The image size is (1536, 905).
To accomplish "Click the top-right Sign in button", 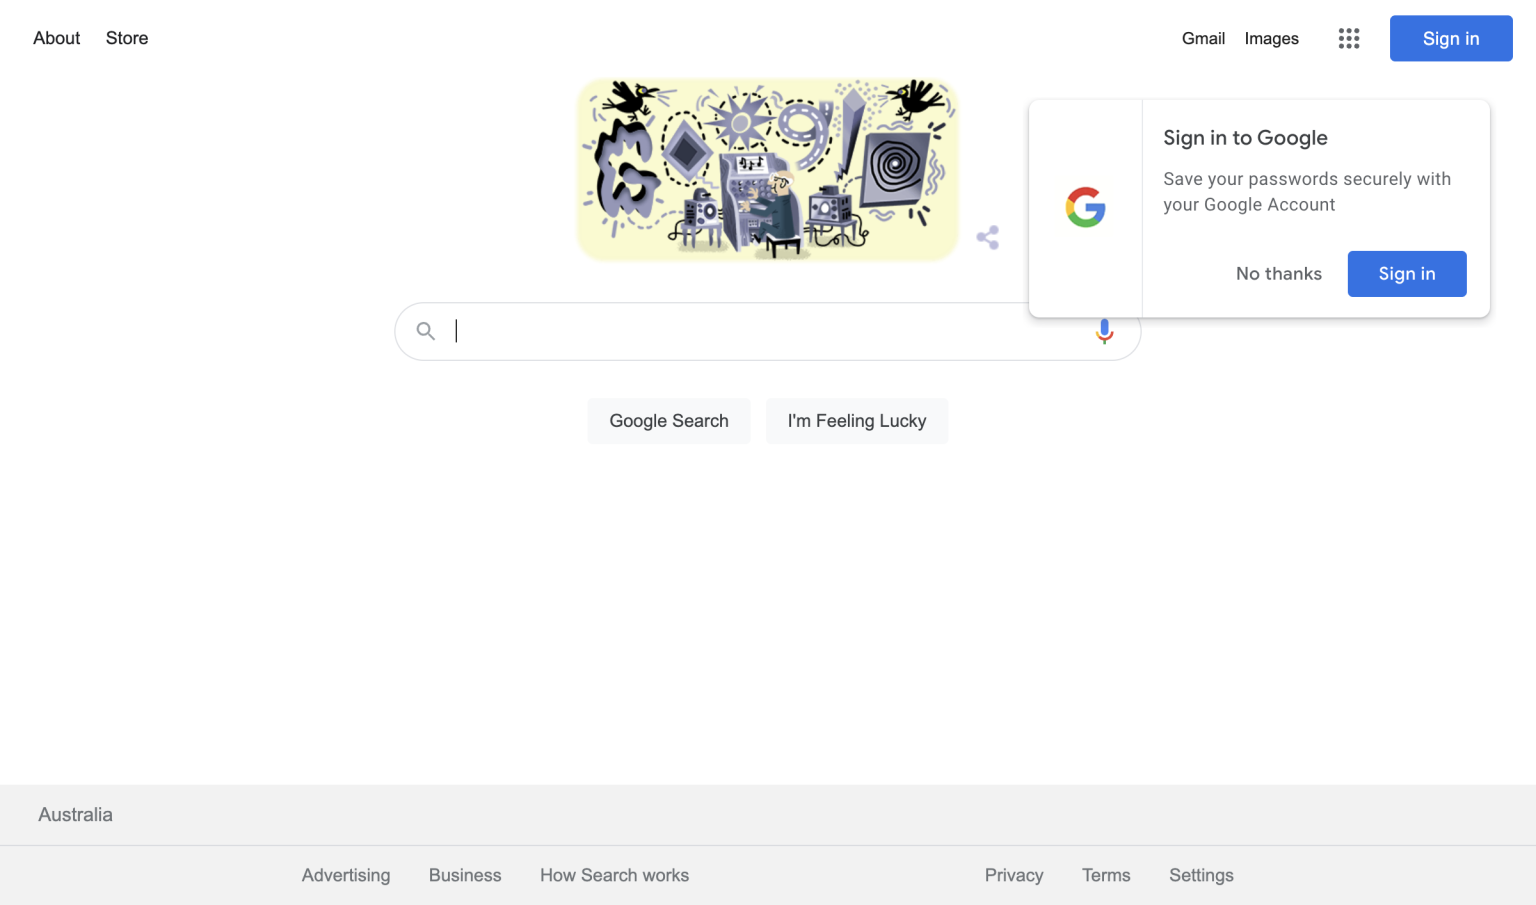I will pyautogui.click(x=1450, y=39).
